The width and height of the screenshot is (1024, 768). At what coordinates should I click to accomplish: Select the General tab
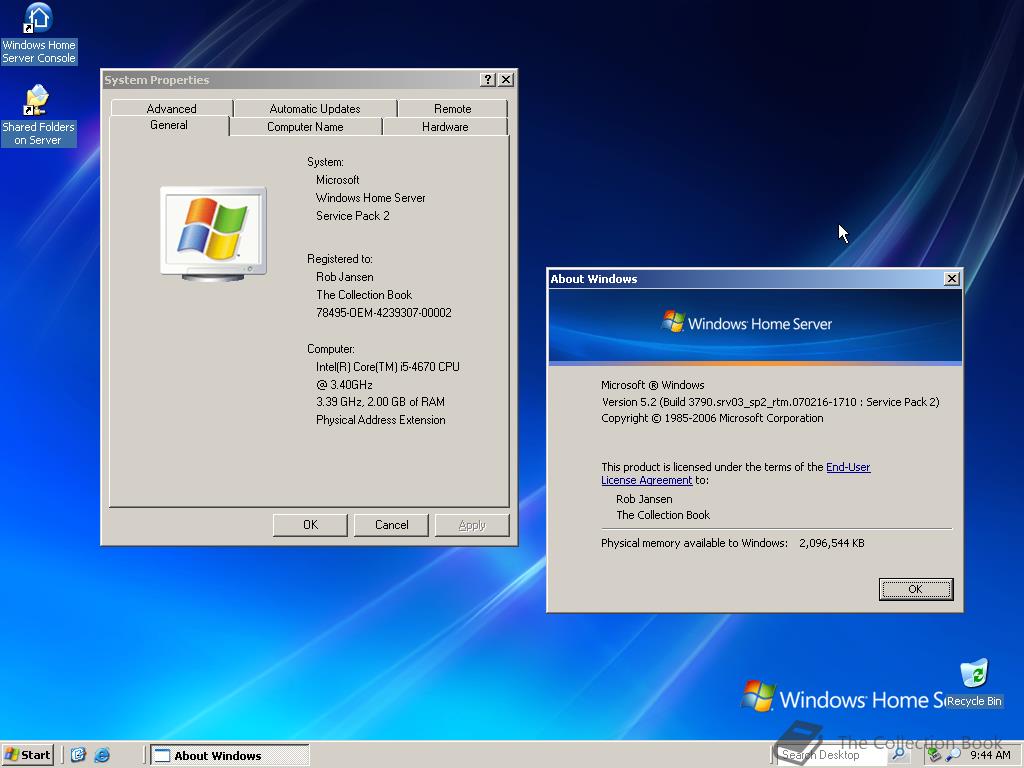click(x=169, y=125)
